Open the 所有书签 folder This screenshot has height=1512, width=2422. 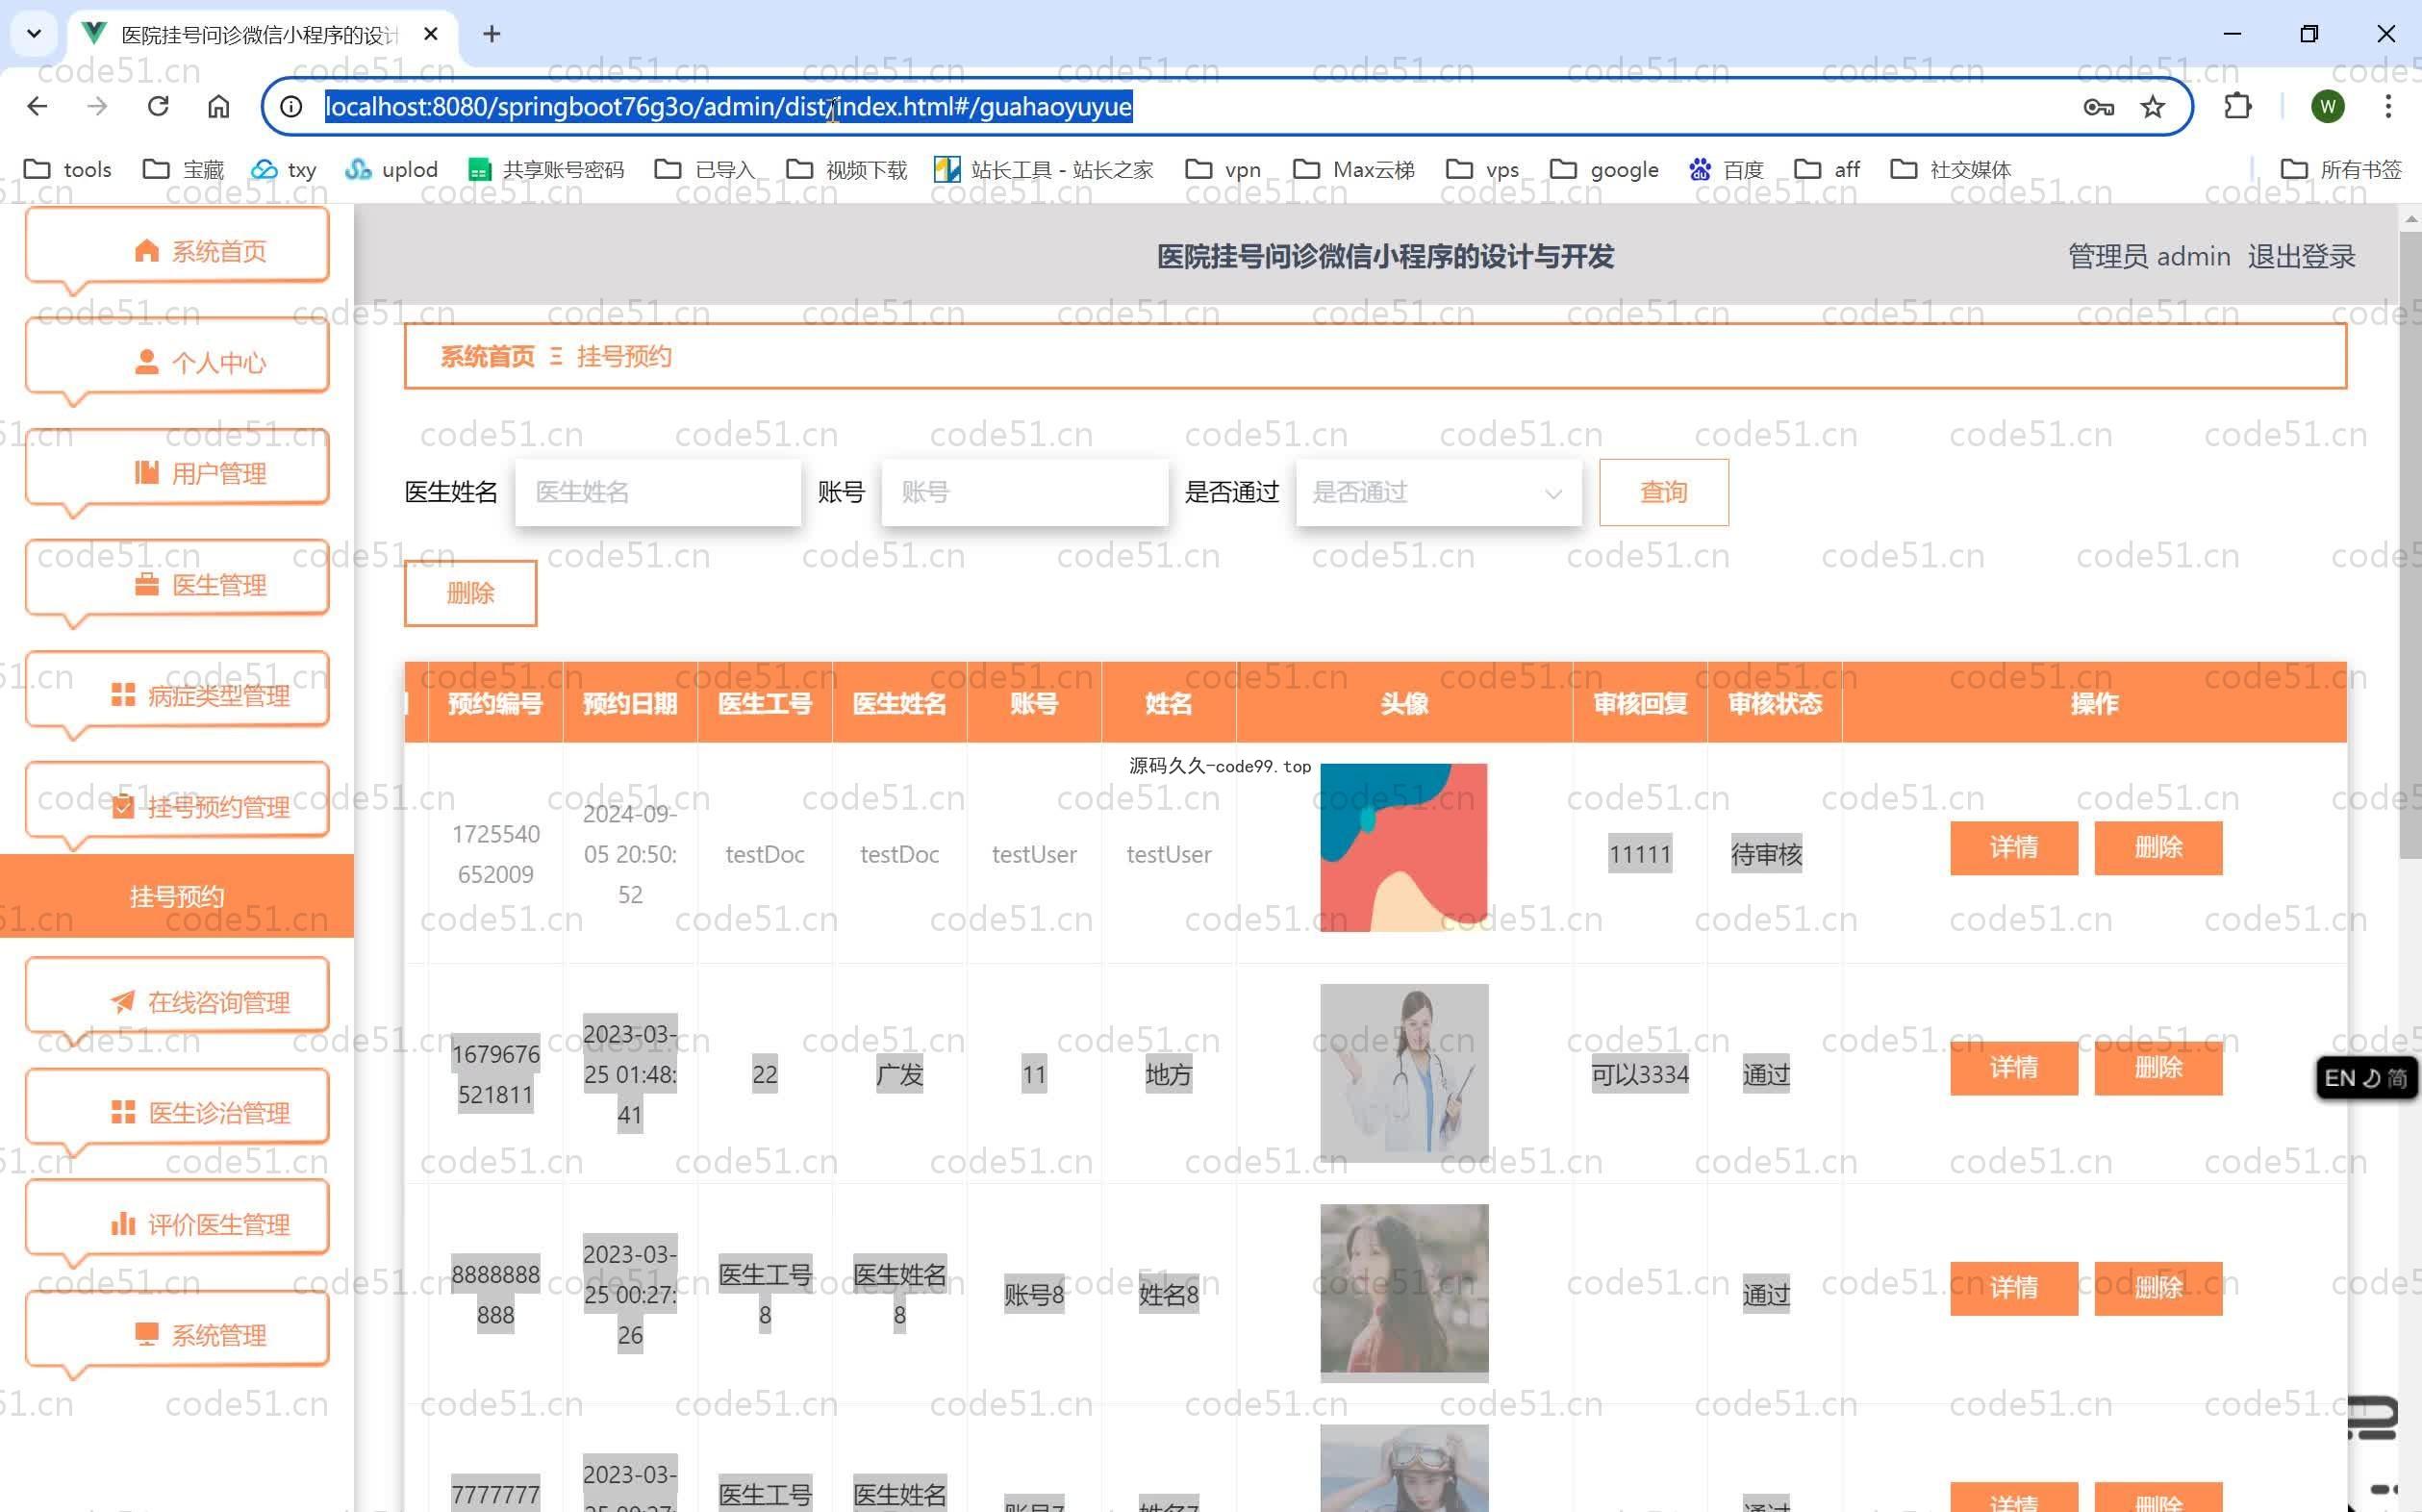point(2340,169)
